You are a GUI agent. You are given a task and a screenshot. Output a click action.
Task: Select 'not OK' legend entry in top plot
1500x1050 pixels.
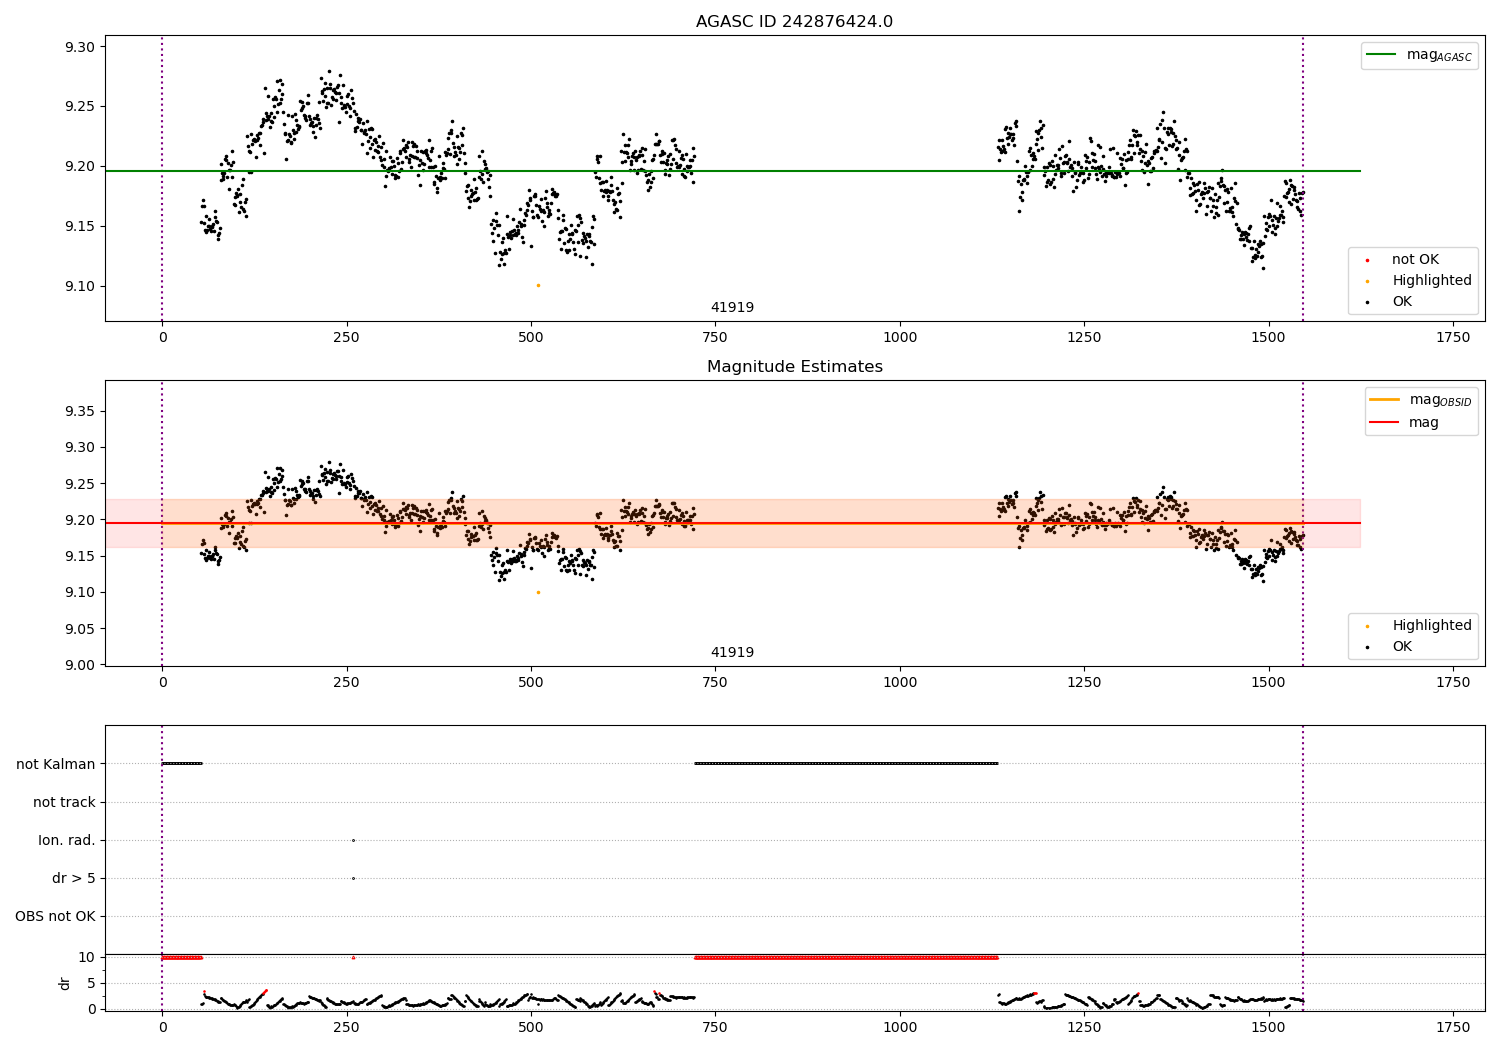tap(1415, 260)
